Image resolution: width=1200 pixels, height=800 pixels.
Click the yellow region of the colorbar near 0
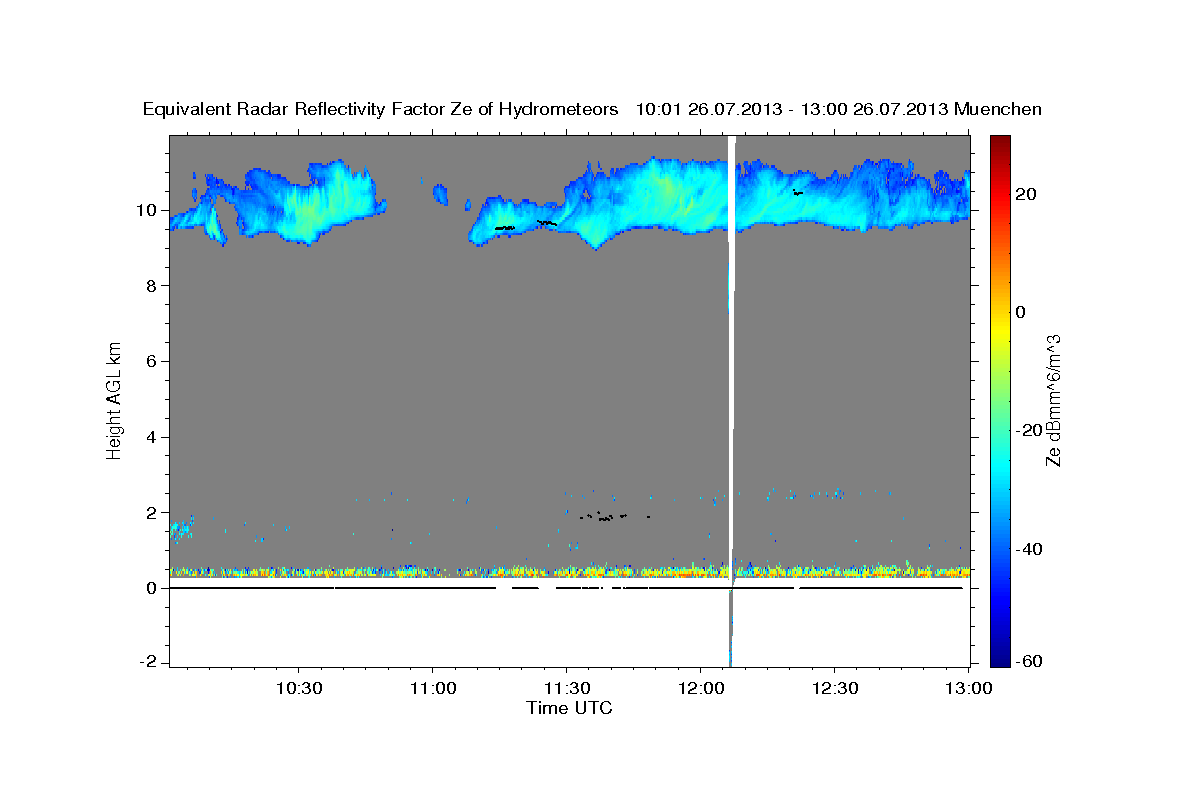[x=999, y=325]
